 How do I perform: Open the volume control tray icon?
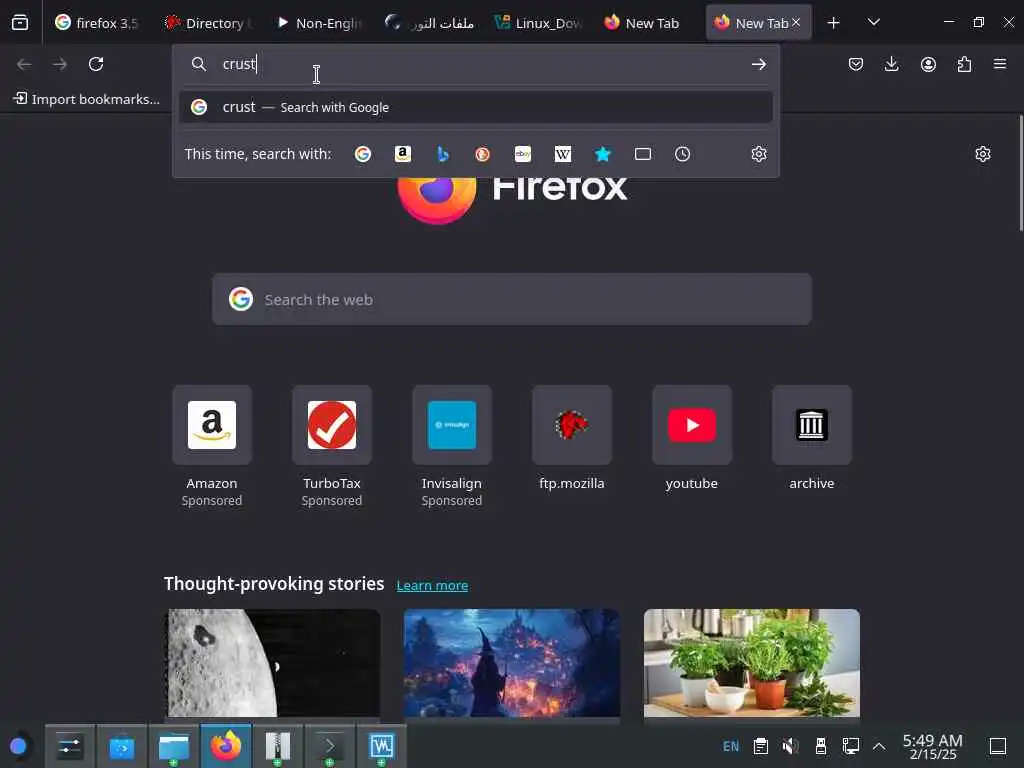791,746
